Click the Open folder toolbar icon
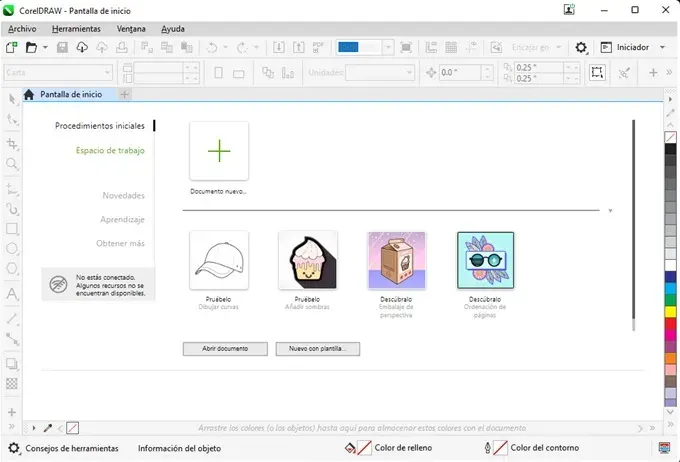 click(x=31, y=47)
